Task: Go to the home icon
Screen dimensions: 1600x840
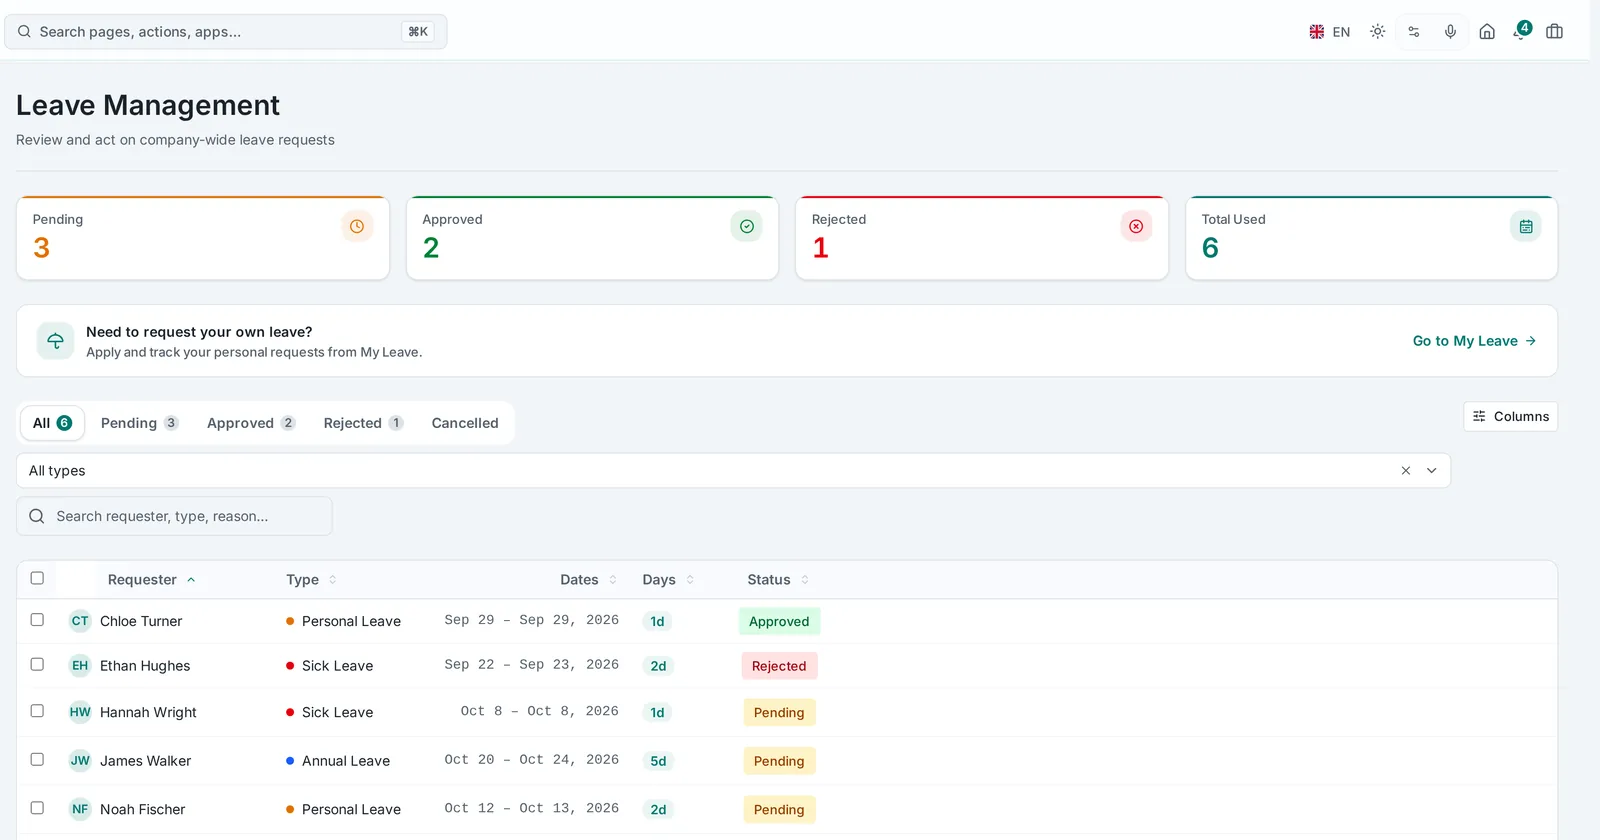Action: tap(1487, 32)
